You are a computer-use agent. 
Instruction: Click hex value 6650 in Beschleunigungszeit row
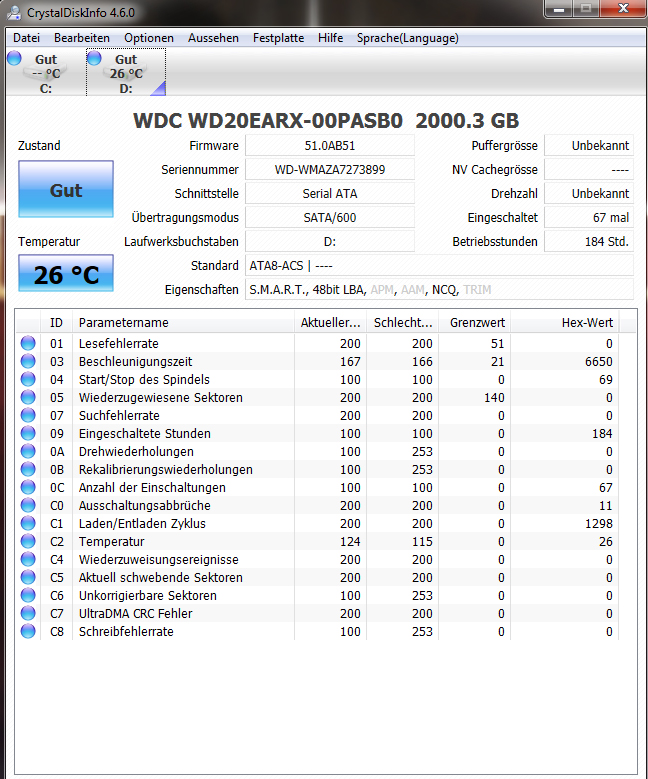tap(598, 361)
